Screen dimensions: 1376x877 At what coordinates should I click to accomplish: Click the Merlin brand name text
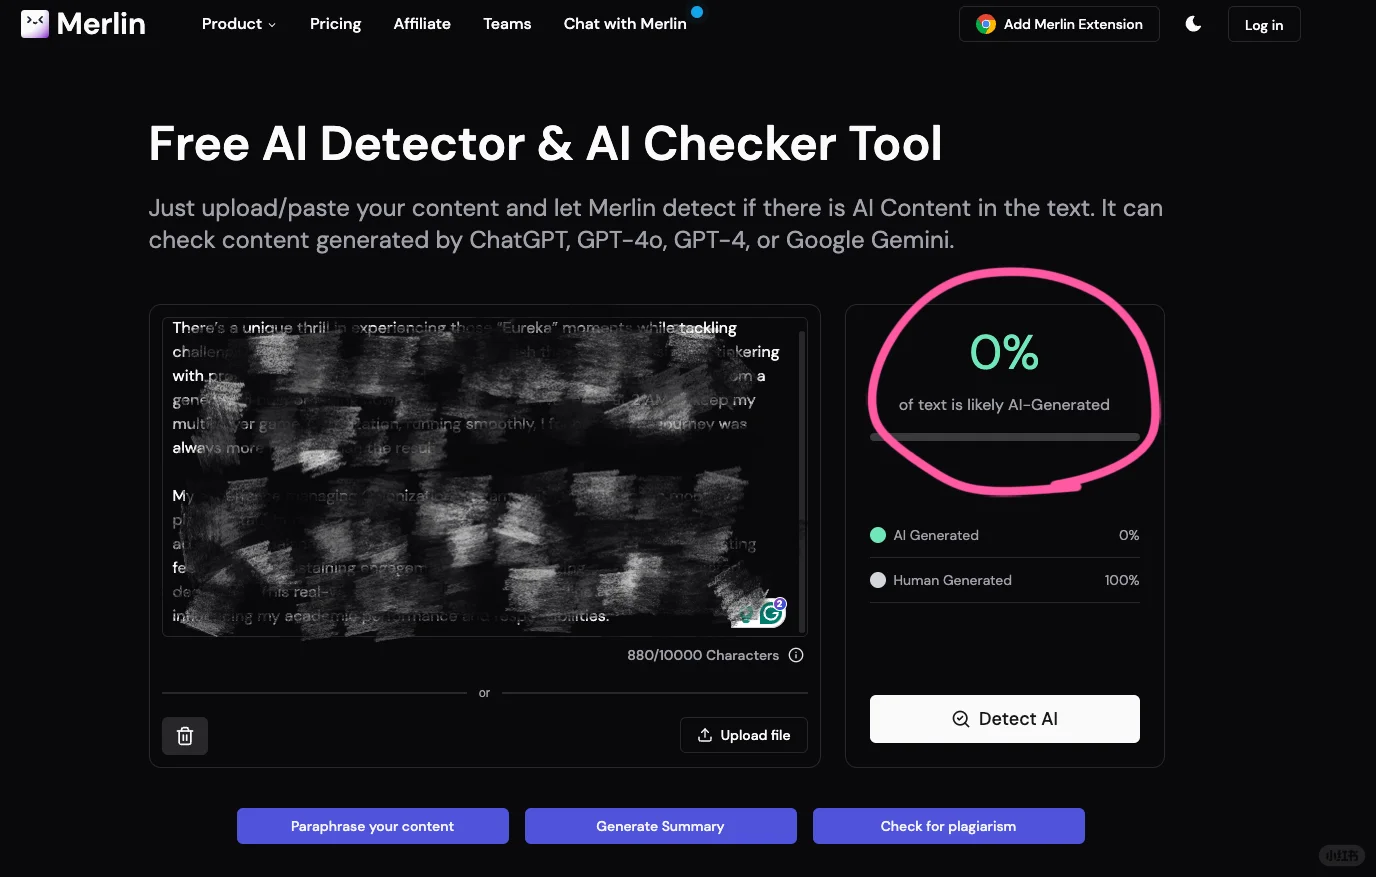pyautogui.click(x=101, y=24)
